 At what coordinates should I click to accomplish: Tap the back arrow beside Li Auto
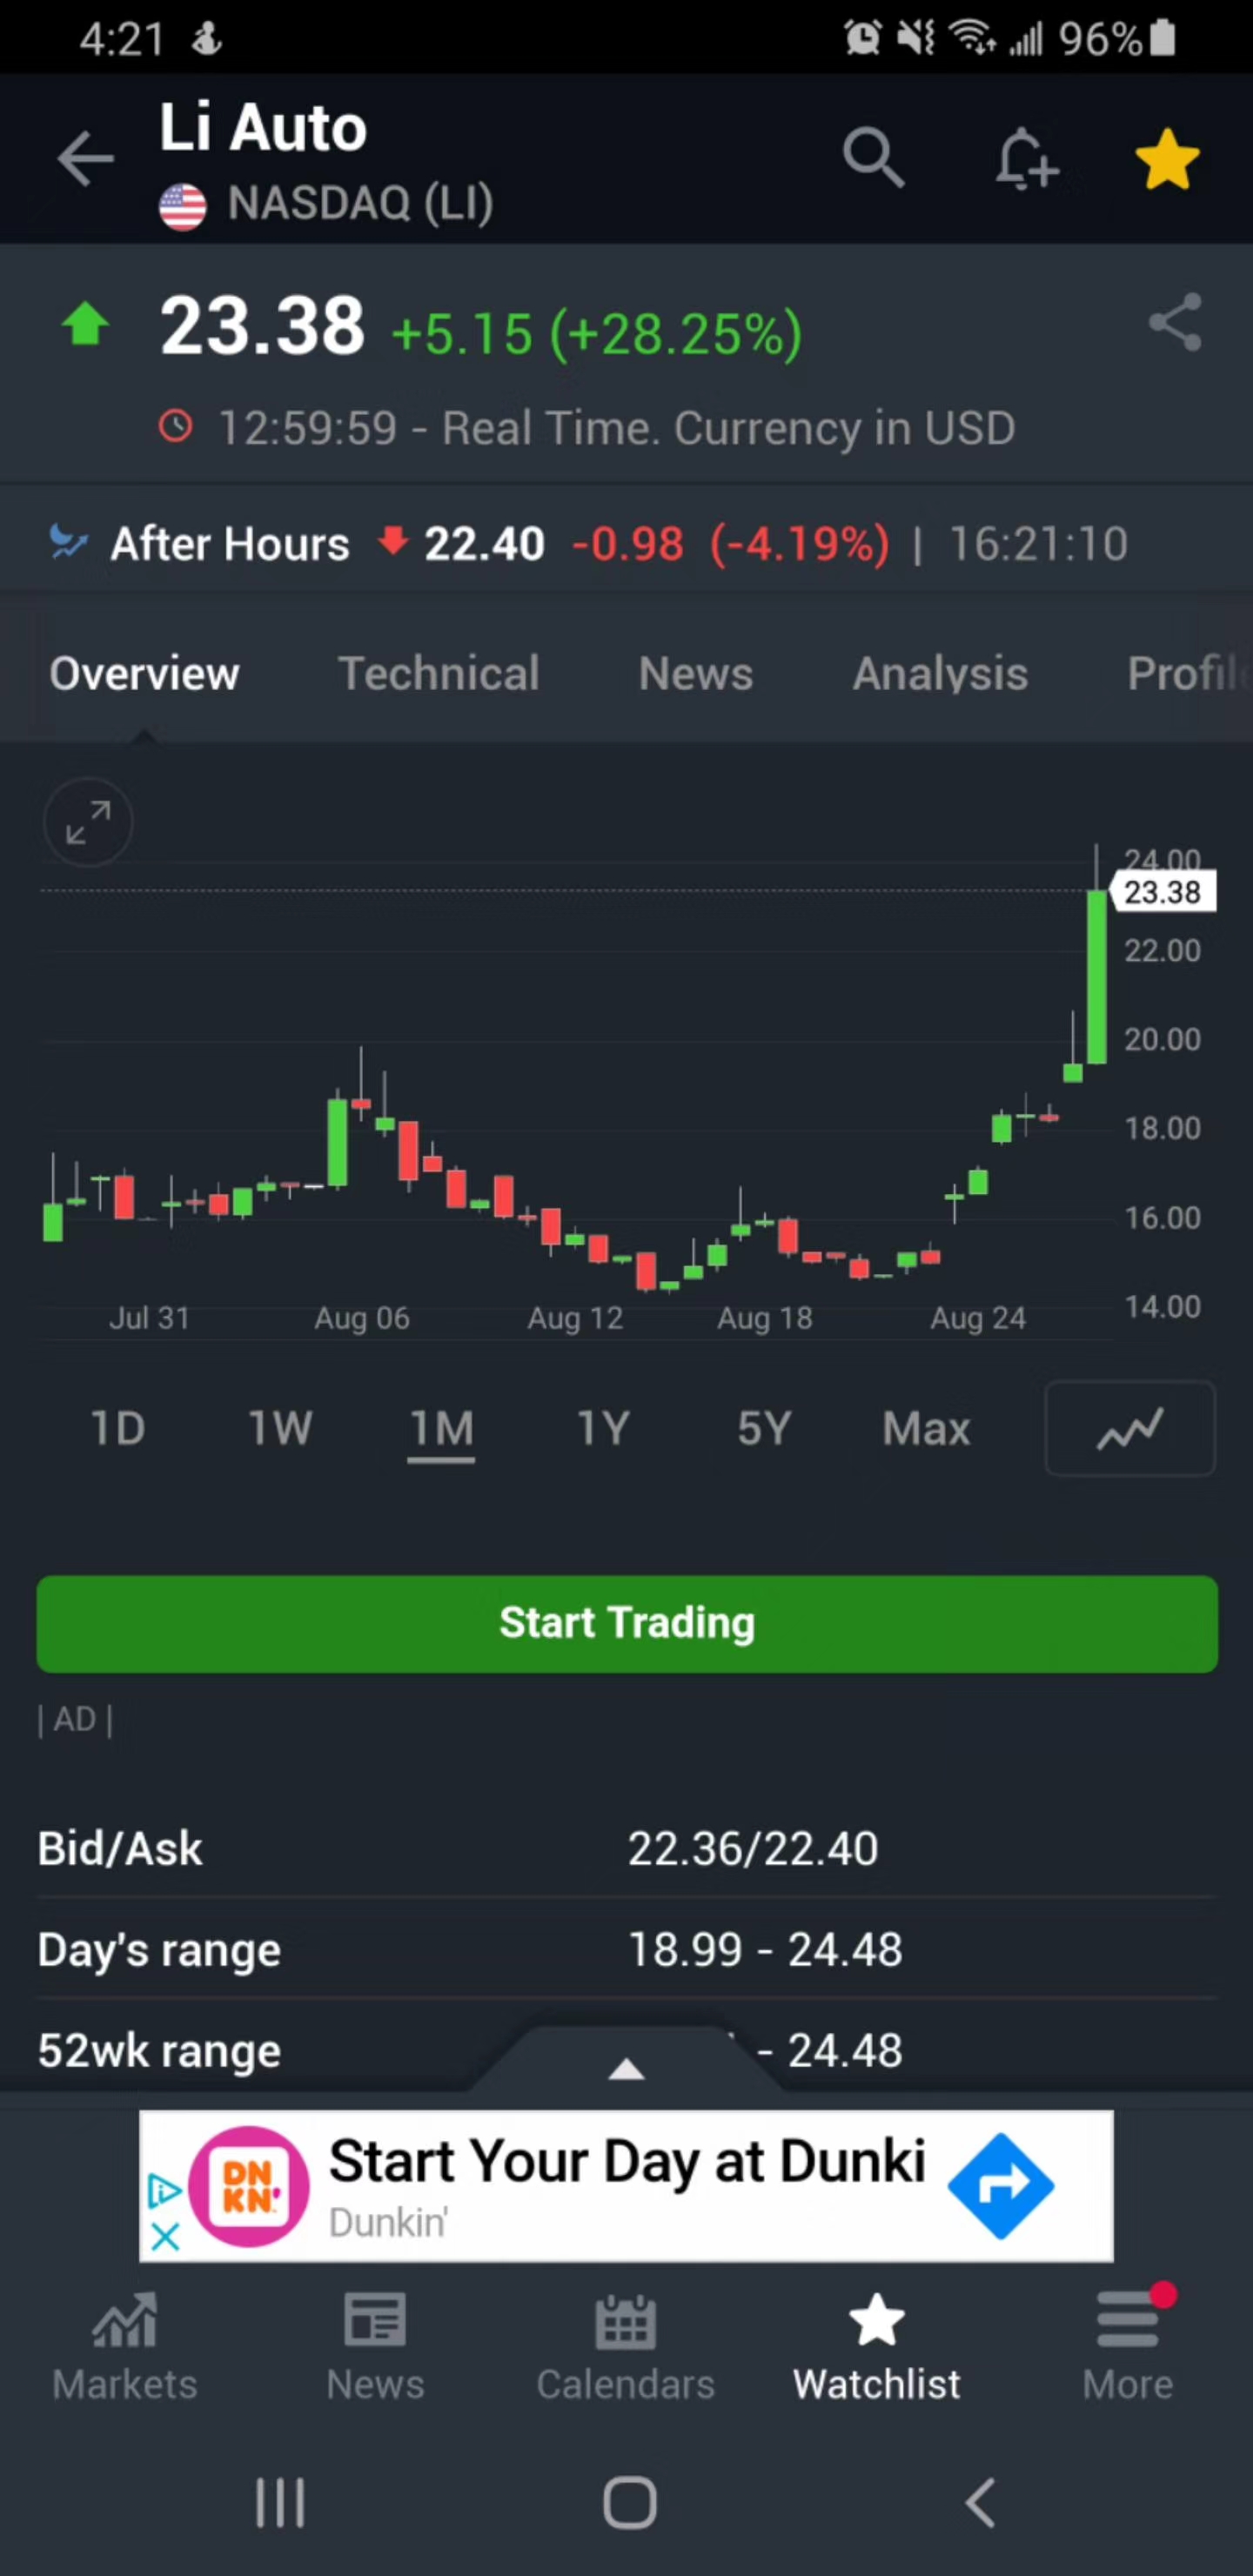[85, 159]
